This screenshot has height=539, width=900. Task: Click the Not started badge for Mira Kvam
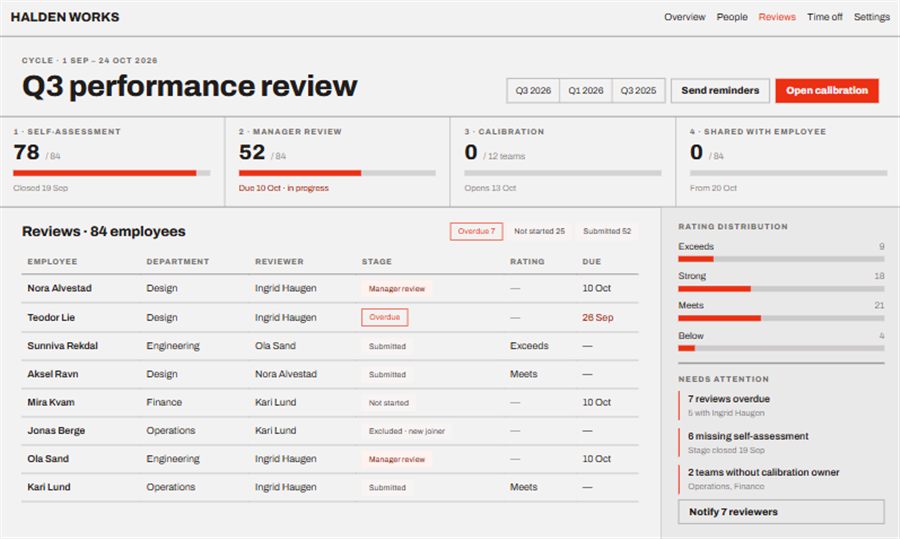pos(389,403)
